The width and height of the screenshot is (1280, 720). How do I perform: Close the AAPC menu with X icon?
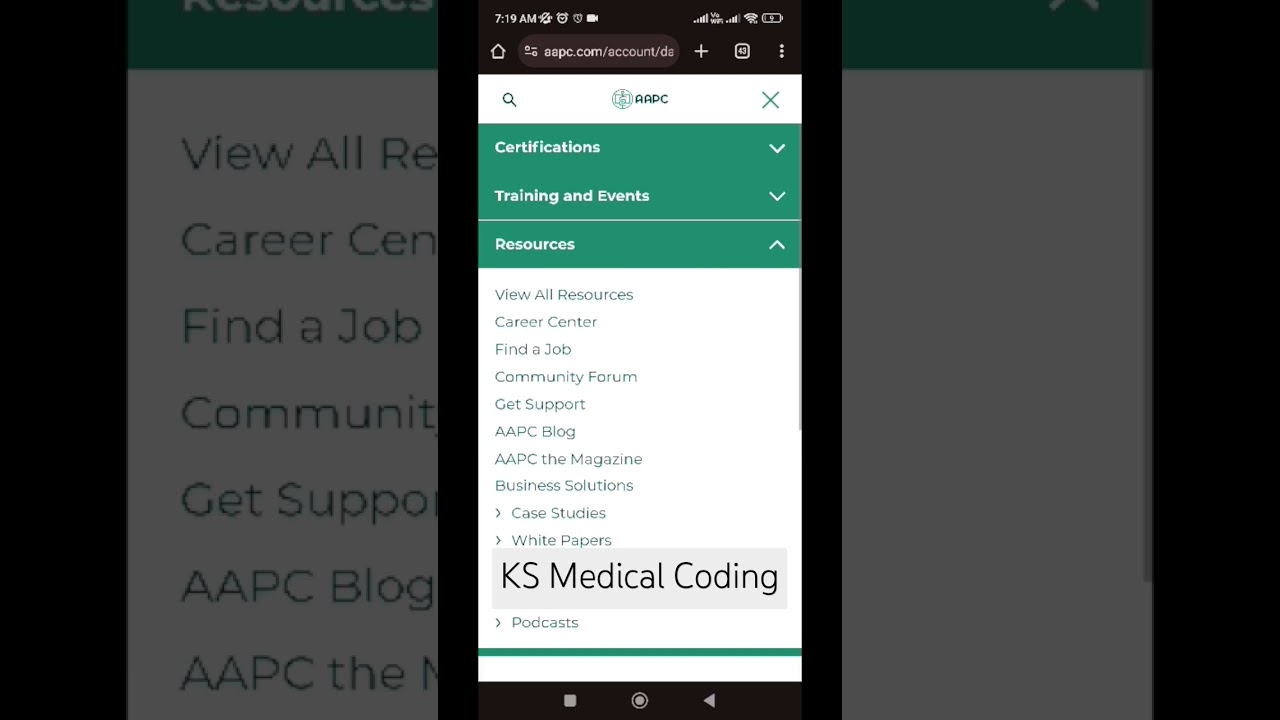tap(770, 99)
